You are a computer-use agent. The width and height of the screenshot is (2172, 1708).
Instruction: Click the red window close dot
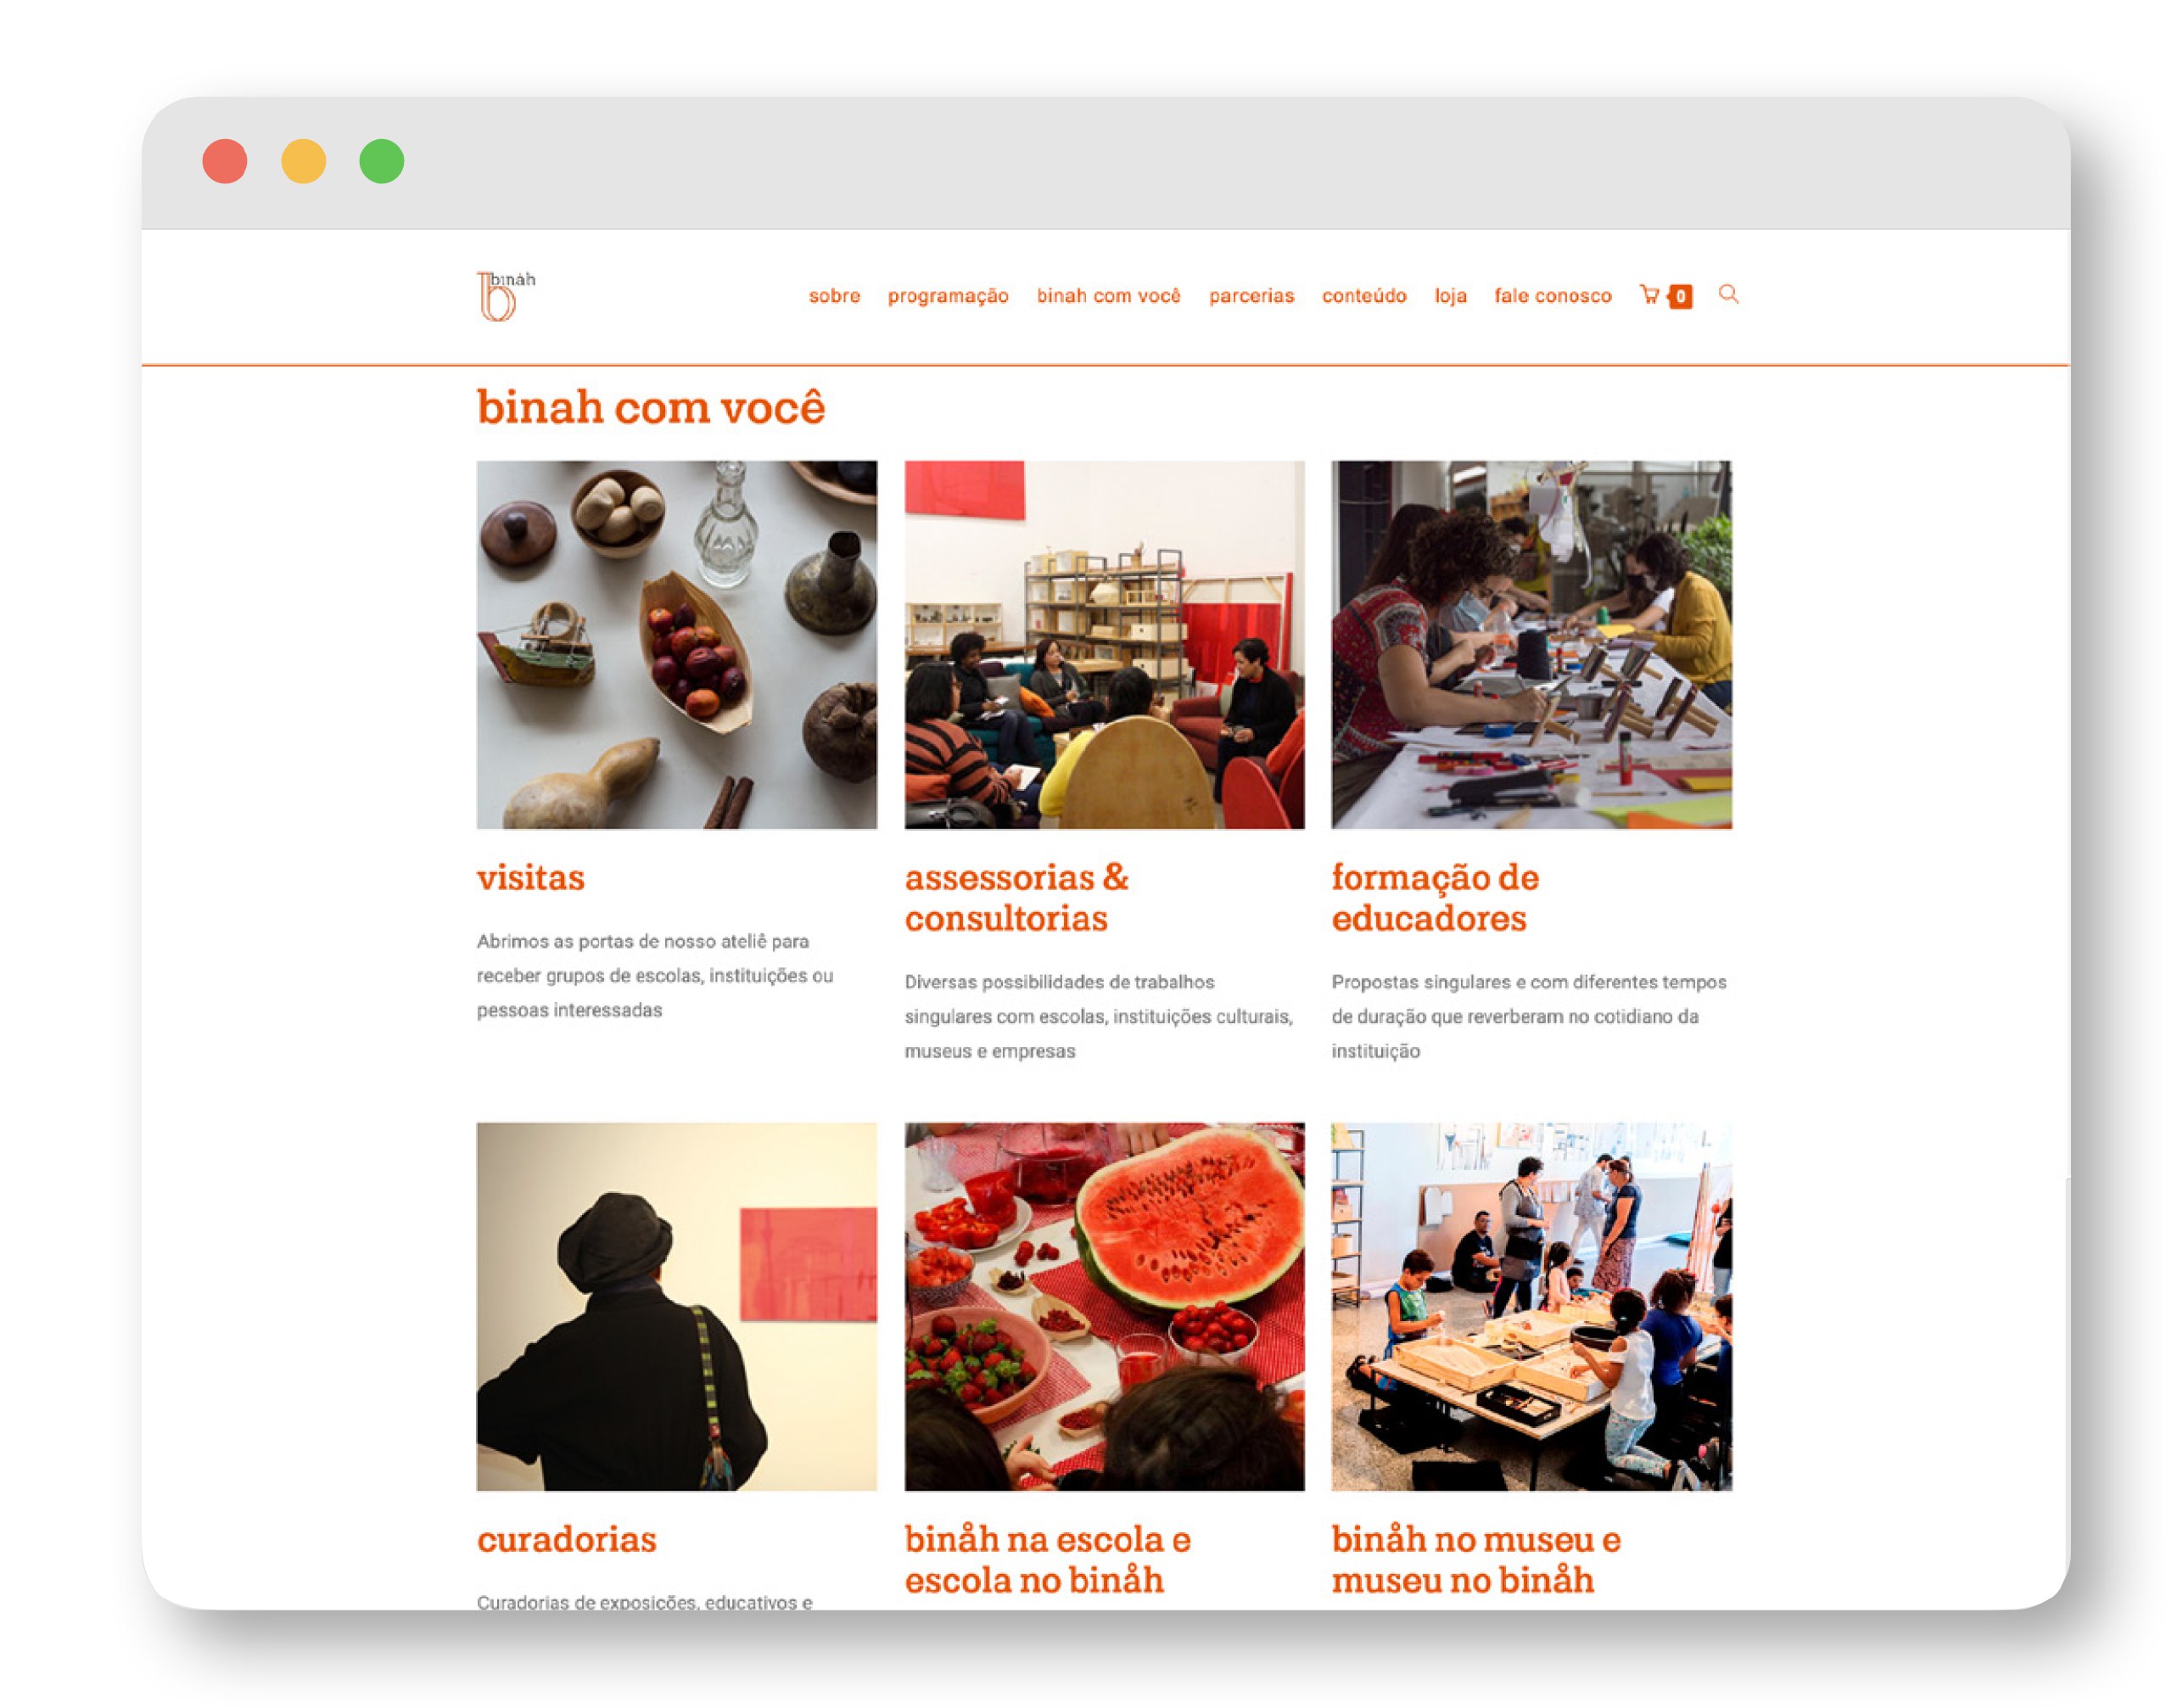point(225,161)
